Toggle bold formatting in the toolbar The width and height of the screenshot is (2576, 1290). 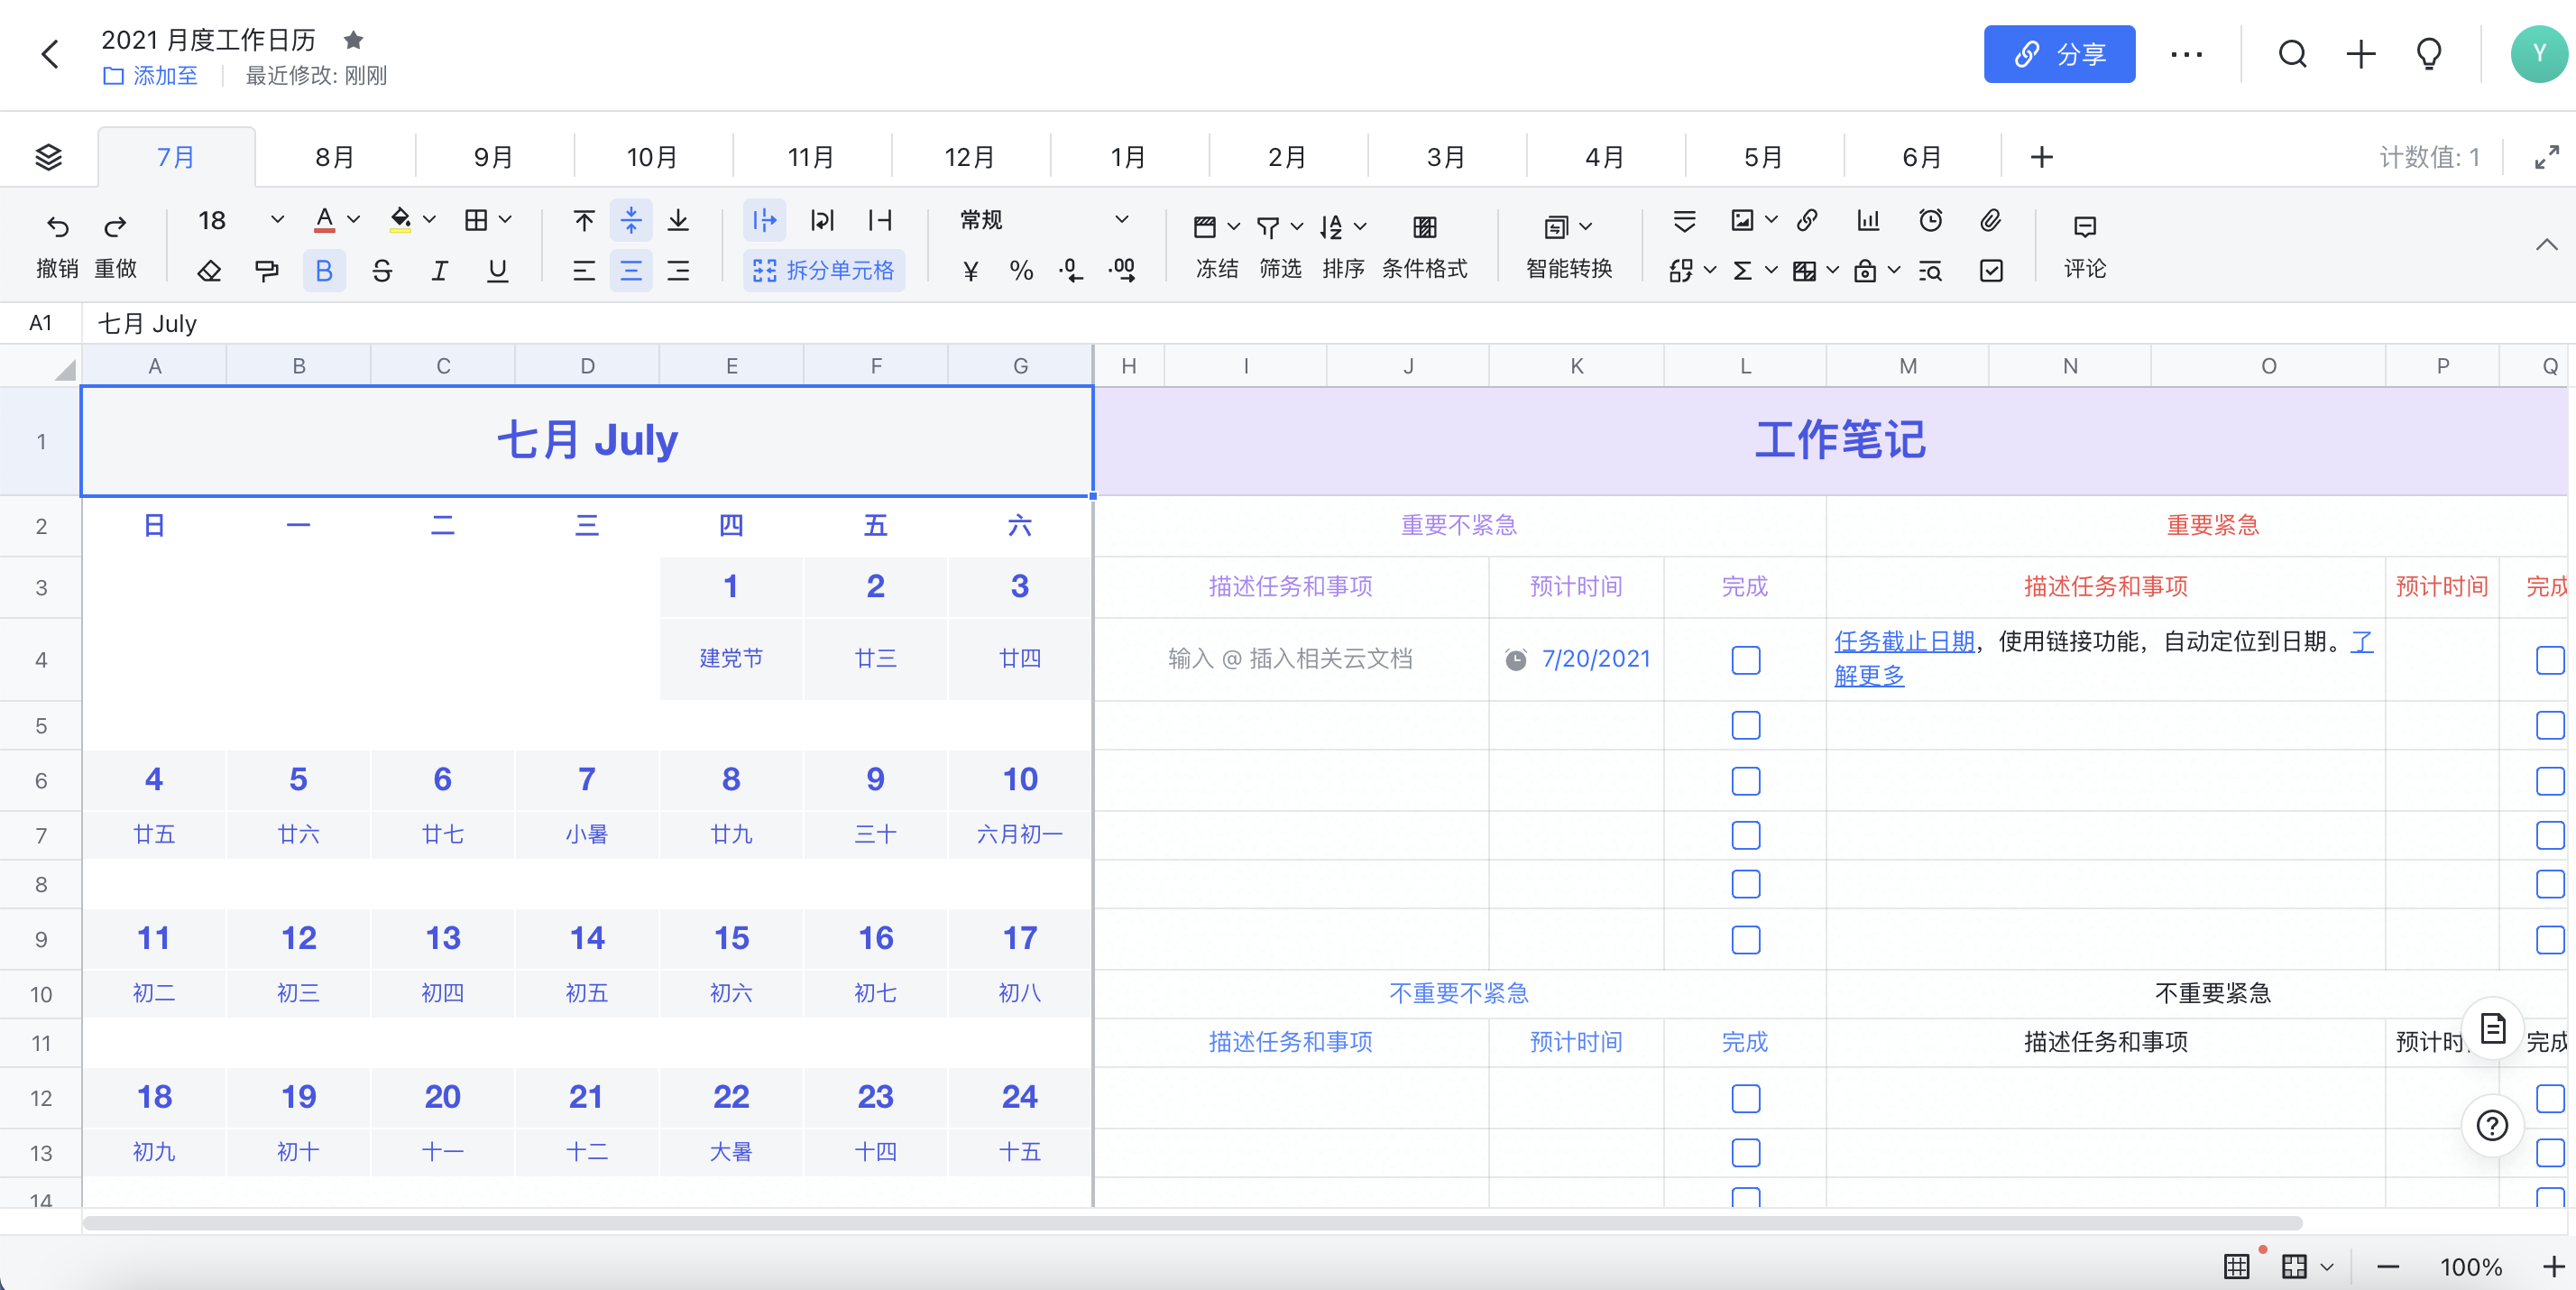click(x=323, y=270)
